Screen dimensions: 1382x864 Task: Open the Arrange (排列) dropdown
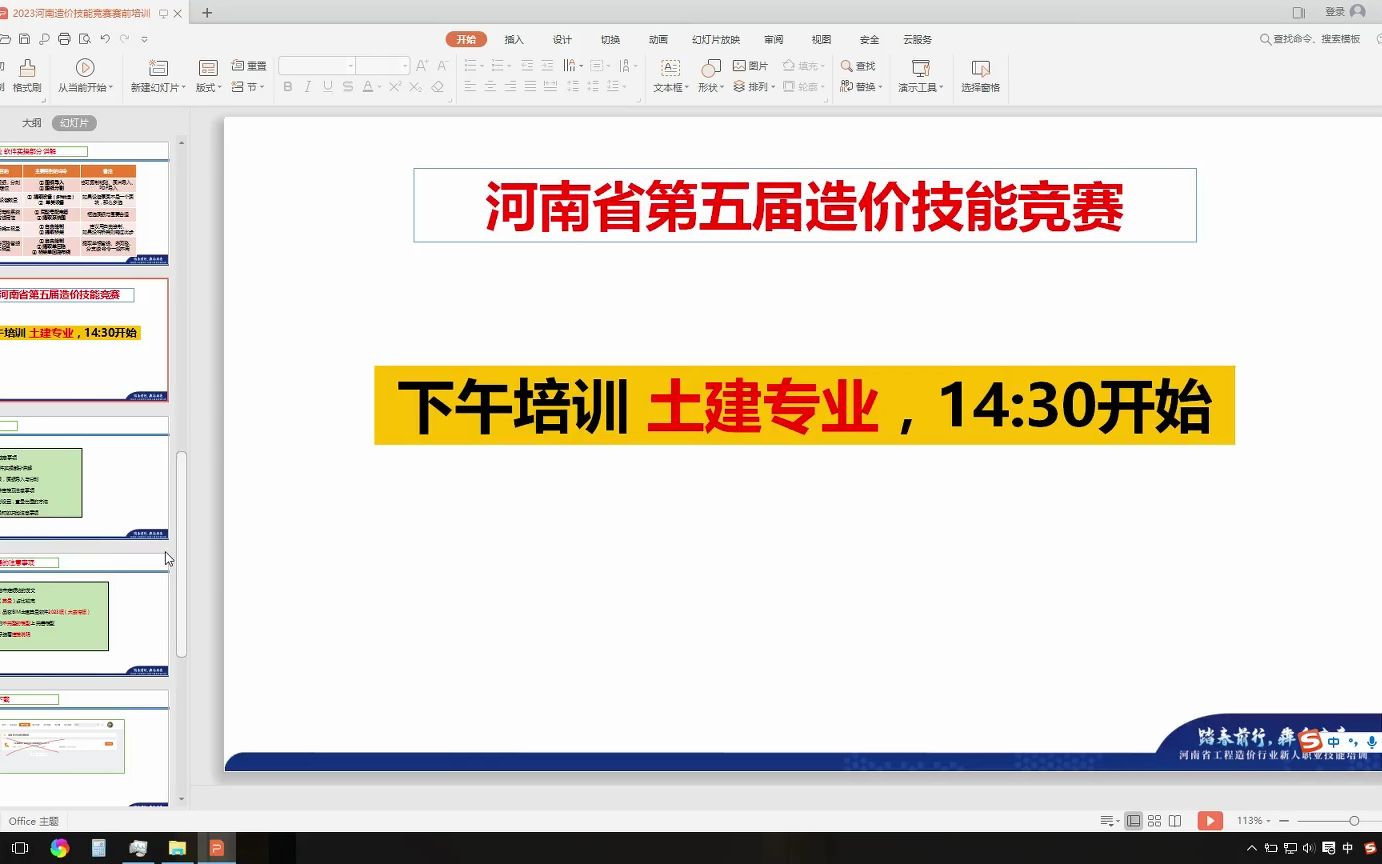click(753, 87)
